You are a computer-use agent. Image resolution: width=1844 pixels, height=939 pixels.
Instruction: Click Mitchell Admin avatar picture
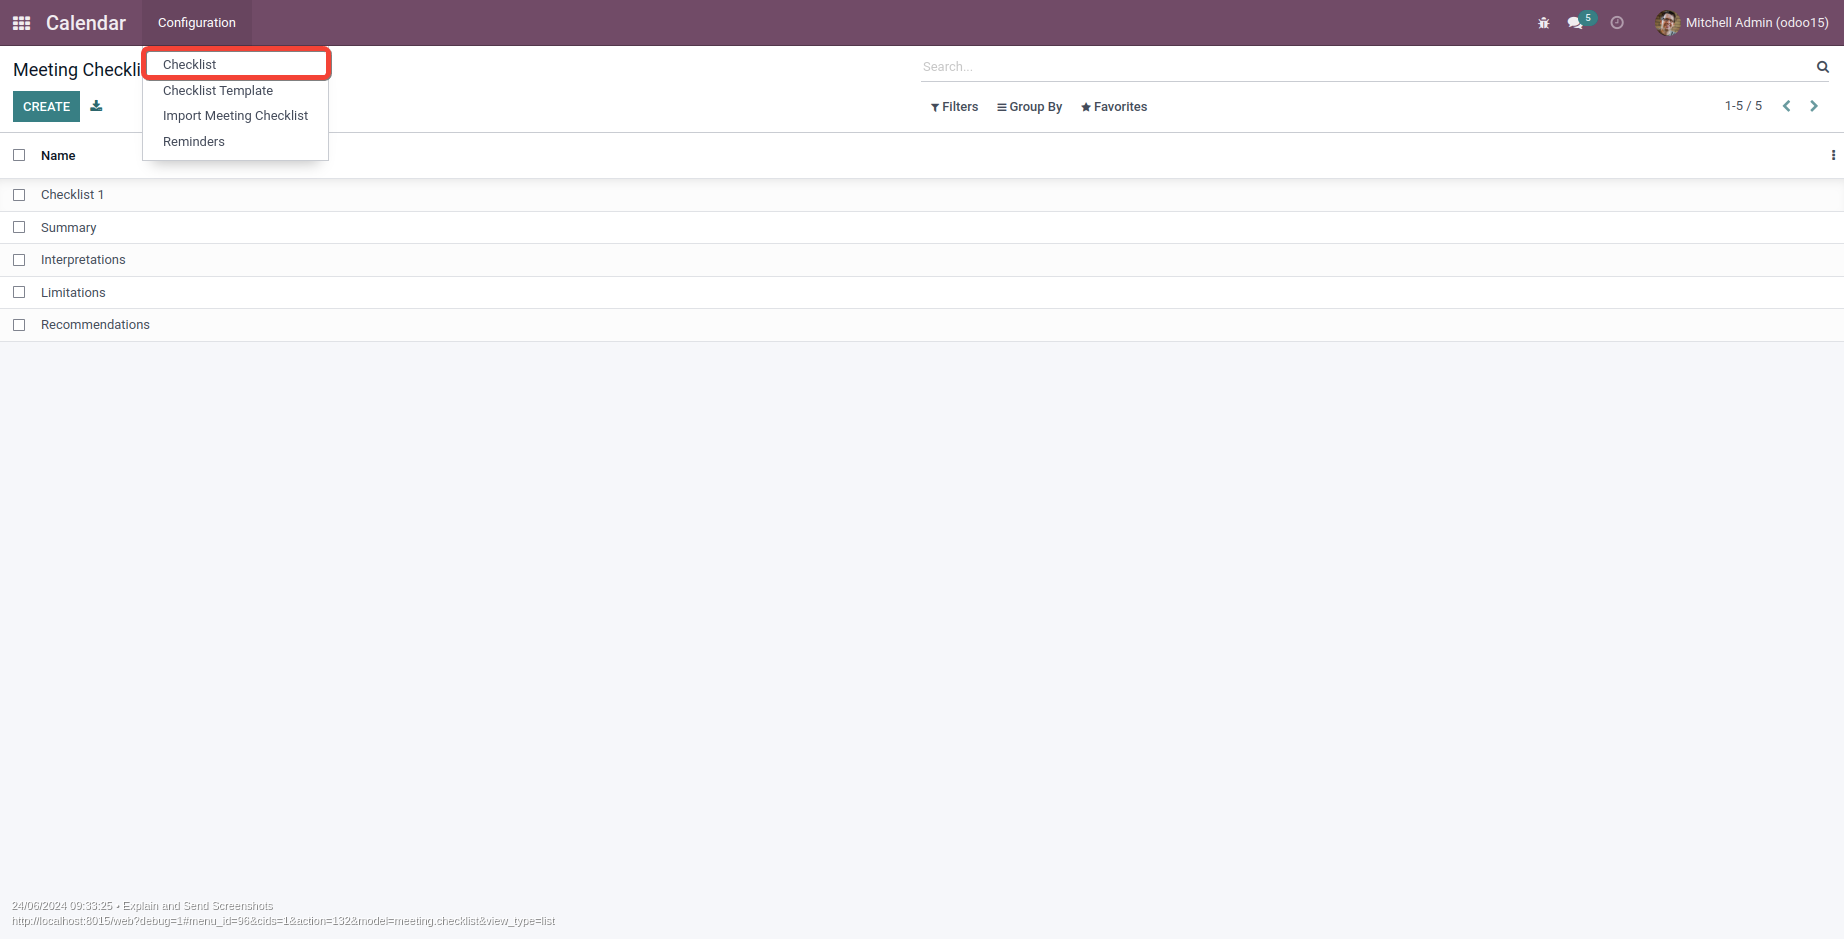1667,23
